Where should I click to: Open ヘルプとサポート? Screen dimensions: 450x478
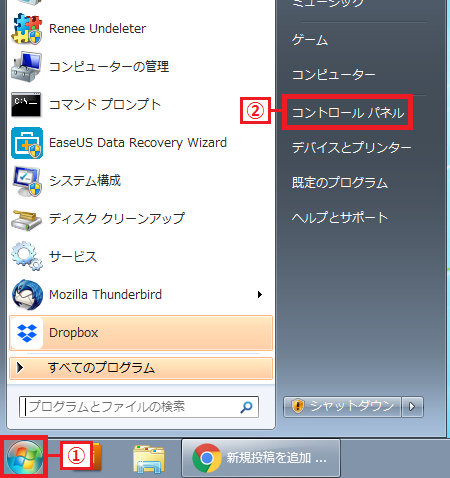(340, 218)
